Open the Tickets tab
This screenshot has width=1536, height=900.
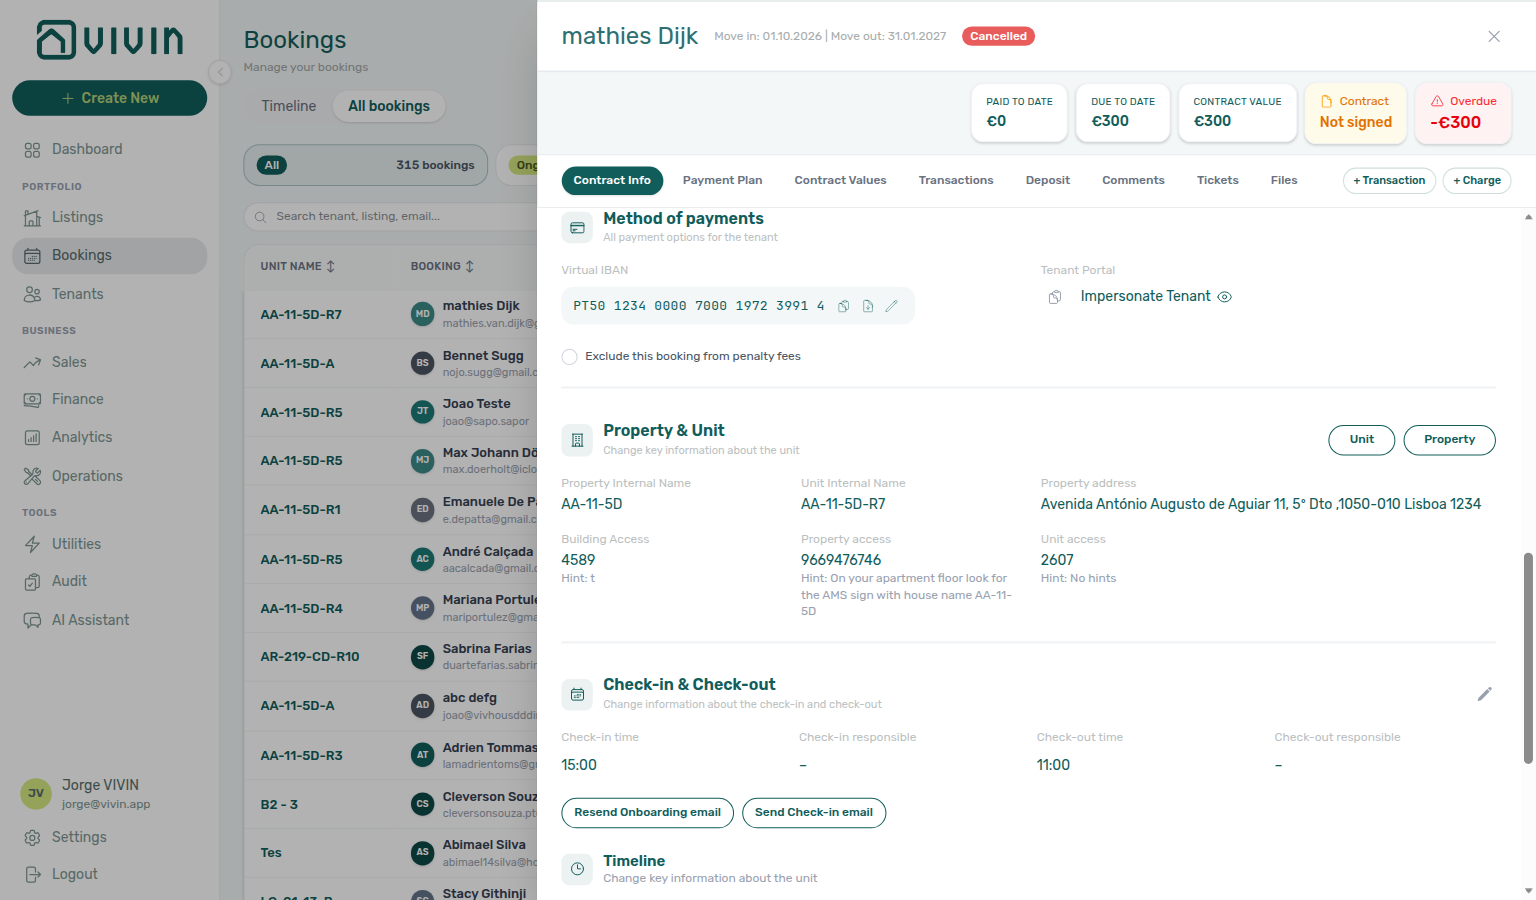point(1217,181)
